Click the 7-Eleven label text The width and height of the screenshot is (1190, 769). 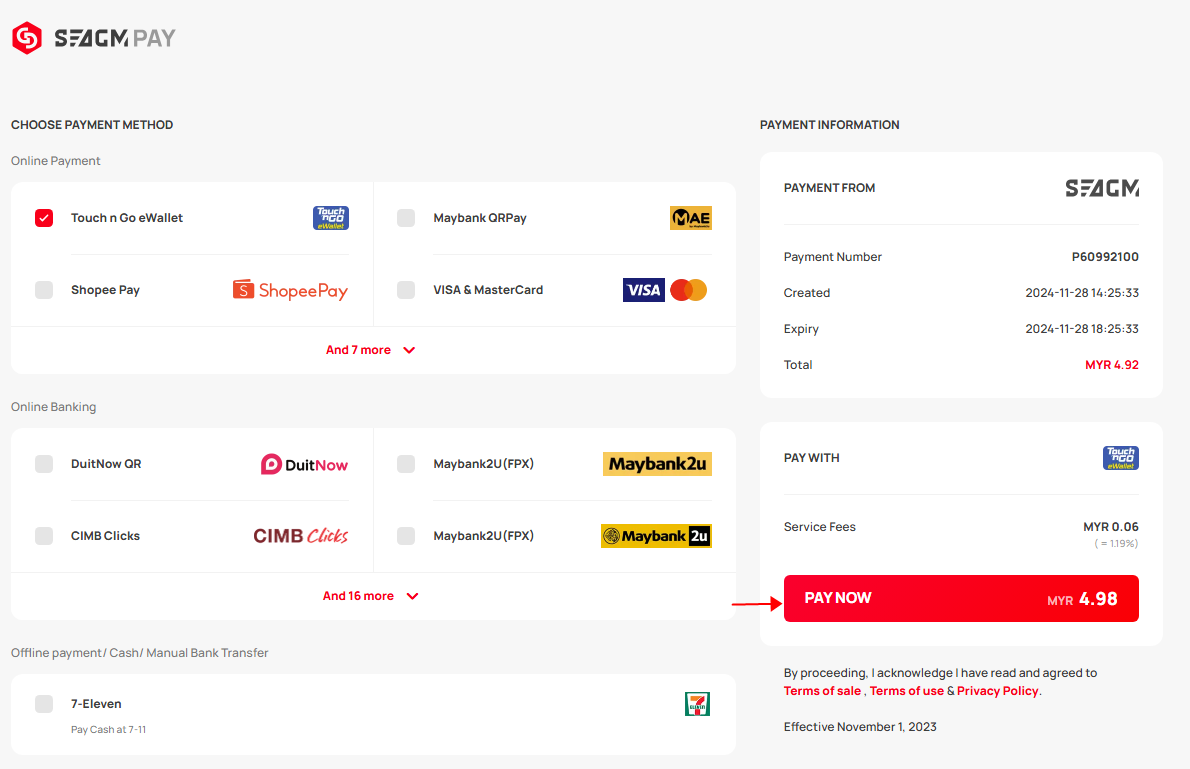click(96, 704)
